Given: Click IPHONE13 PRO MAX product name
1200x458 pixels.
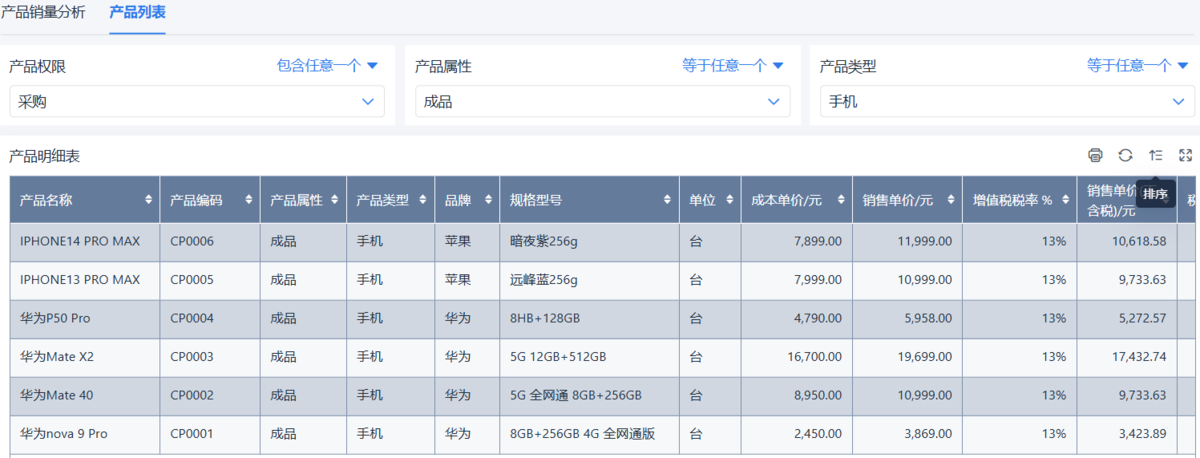Looking at the screenshot, I should 80,280.
